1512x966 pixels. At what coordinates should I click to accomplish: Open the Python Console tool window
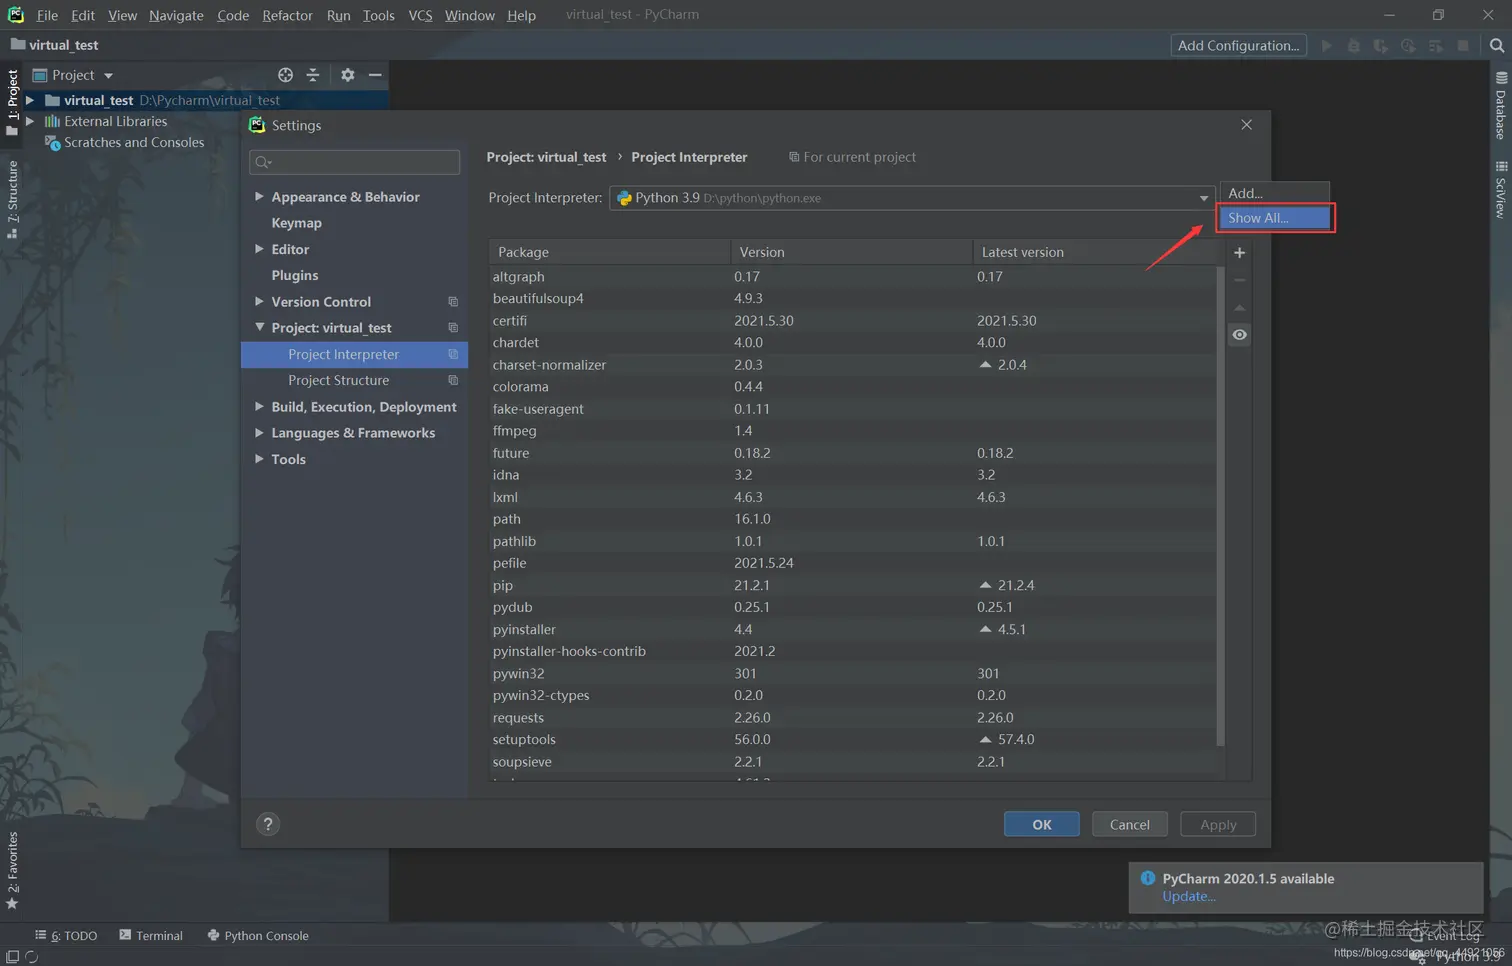pos(258,935)
